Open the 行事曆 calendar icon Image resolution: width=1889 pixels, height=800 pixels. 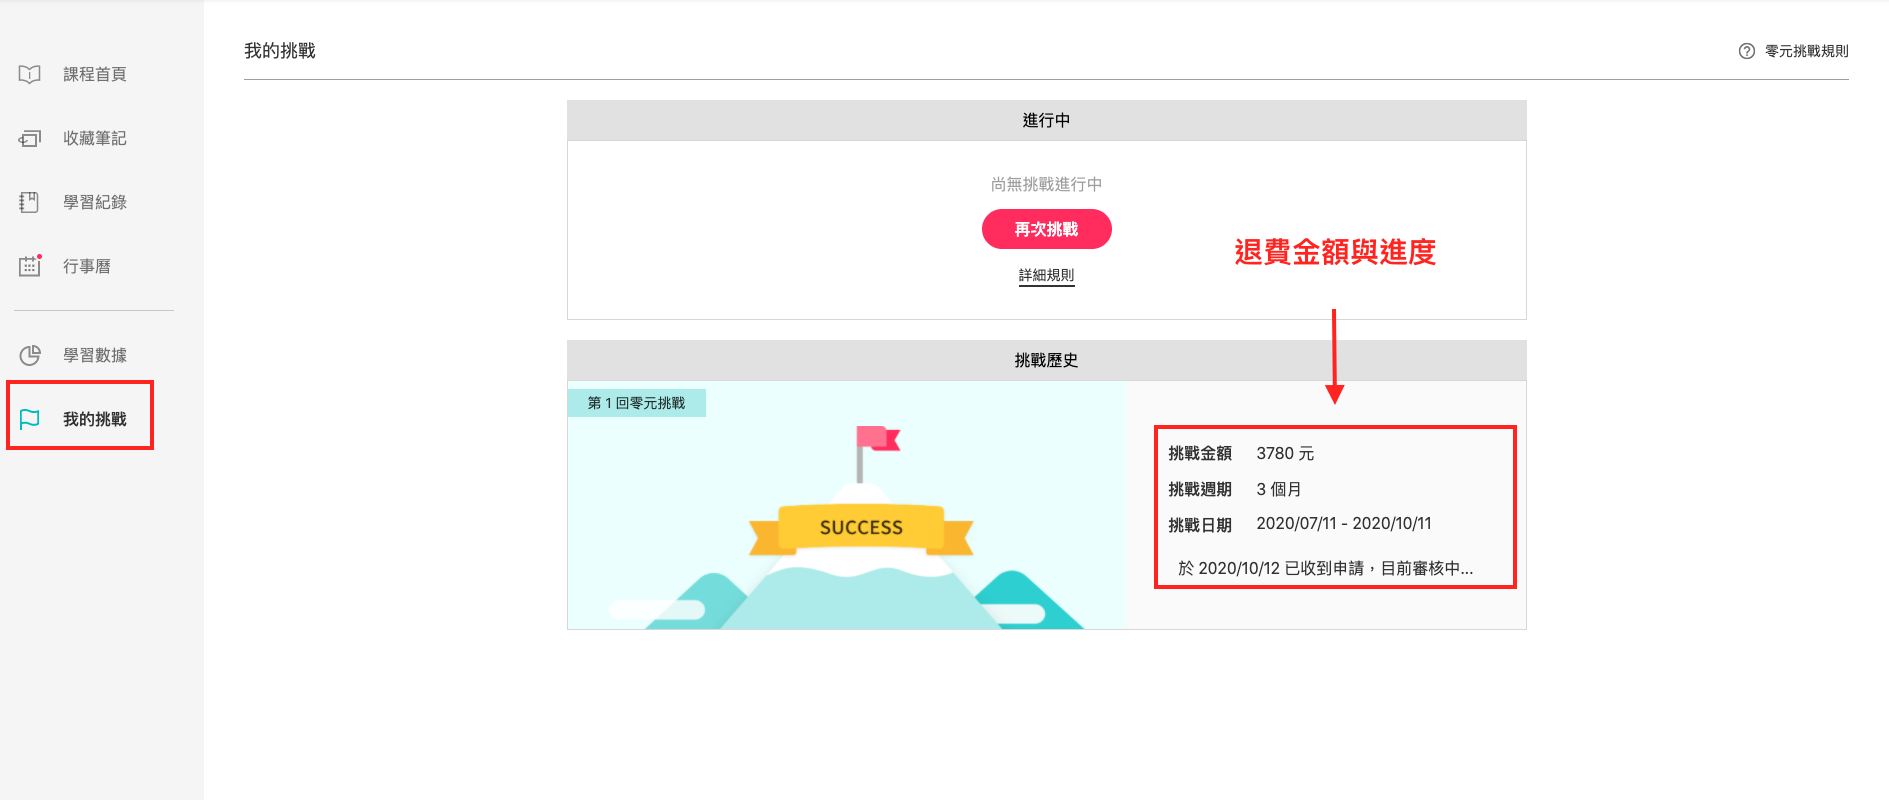tap(30, 266)
